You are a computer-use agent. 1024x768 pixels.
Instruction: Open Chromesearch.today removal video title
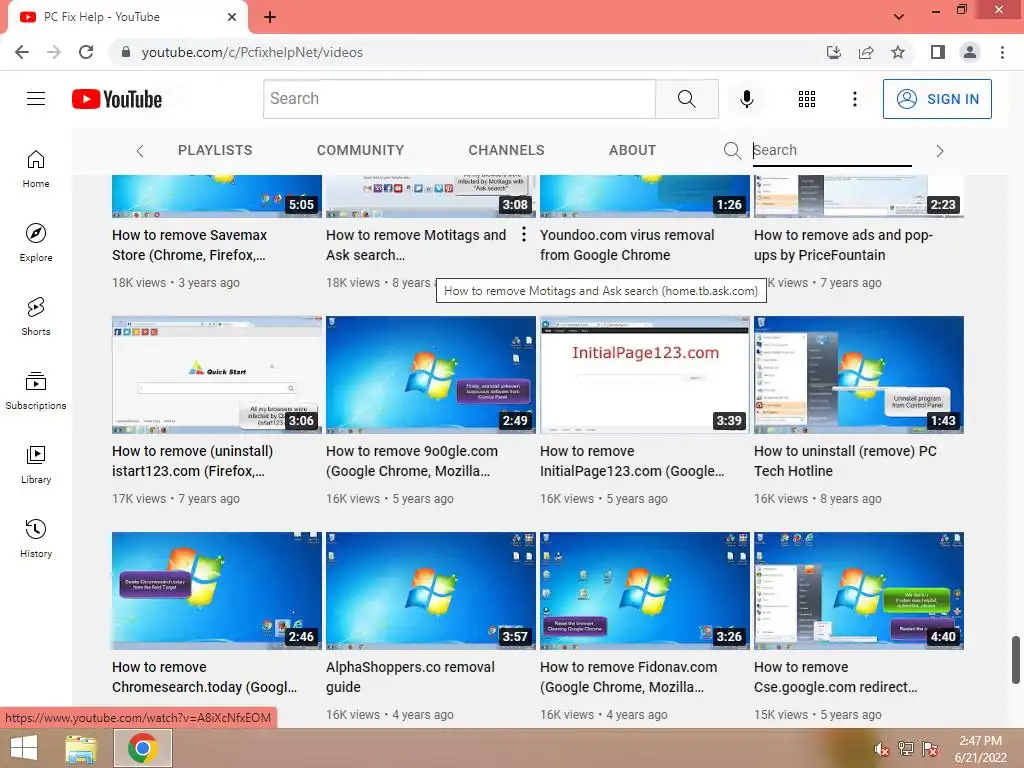point(204,677)
